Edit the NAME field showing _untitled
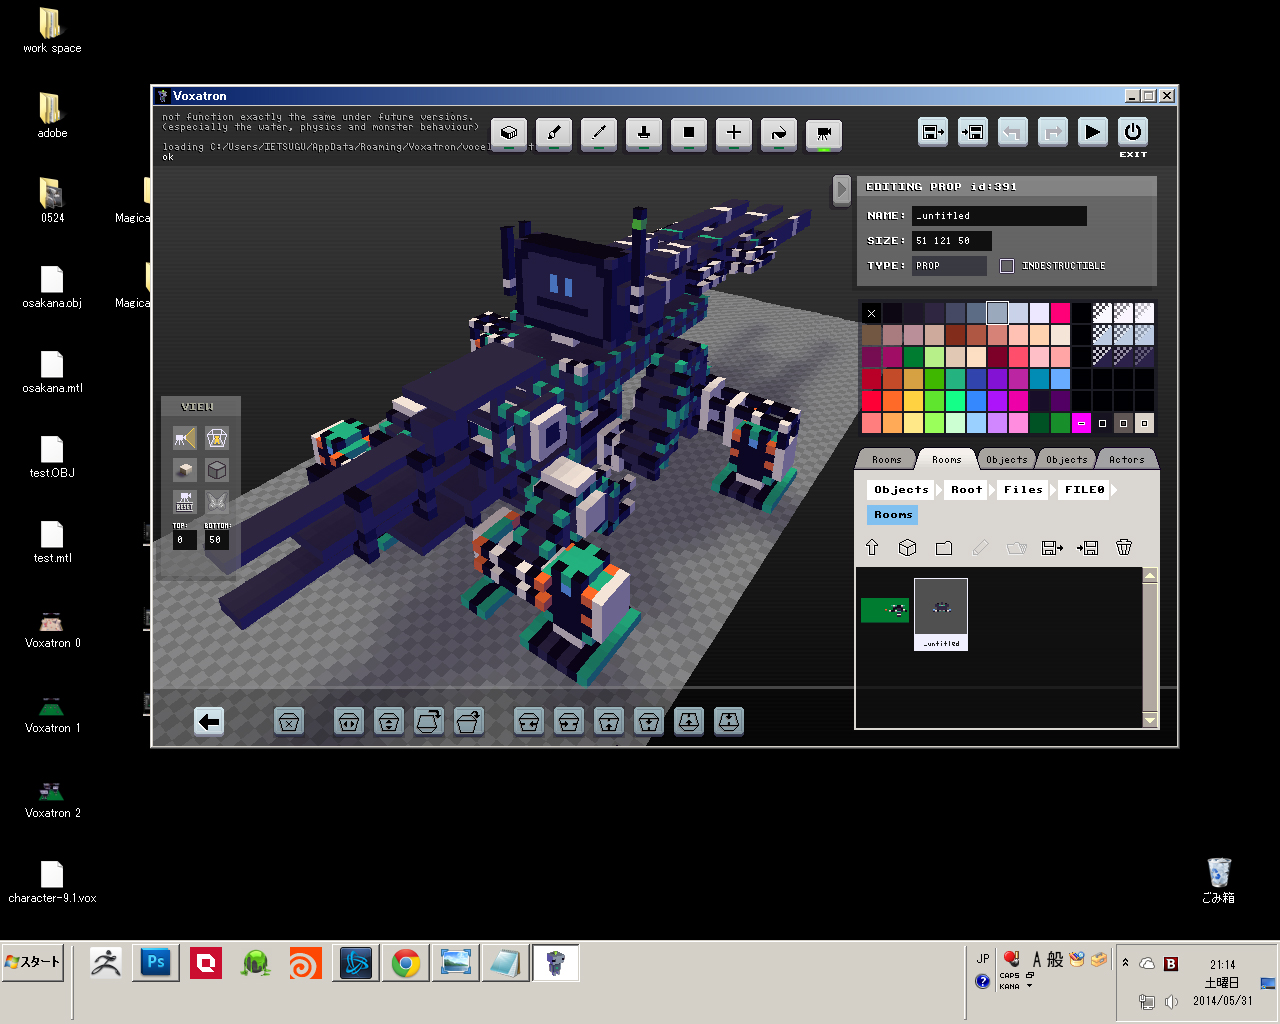Screen dimensions: 1280x1024 click(x=999, y=216)
